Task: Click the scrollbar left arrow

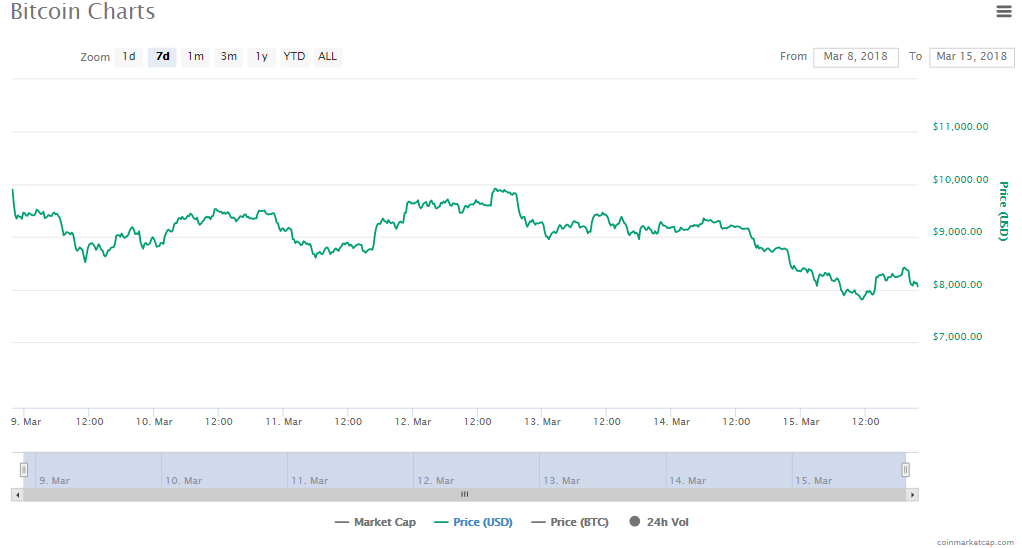Action: [18, 495]
